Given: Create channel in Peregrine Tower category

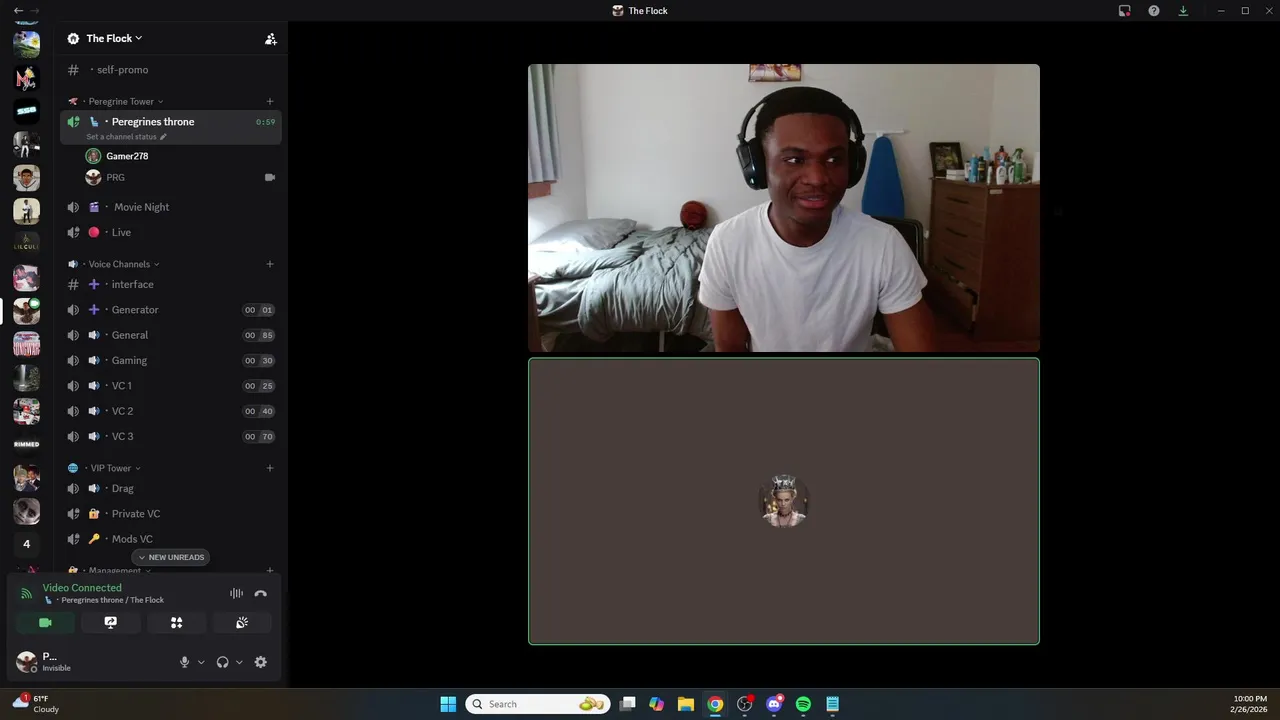Looking at the screenshot, I should click(x=270, y=101).
